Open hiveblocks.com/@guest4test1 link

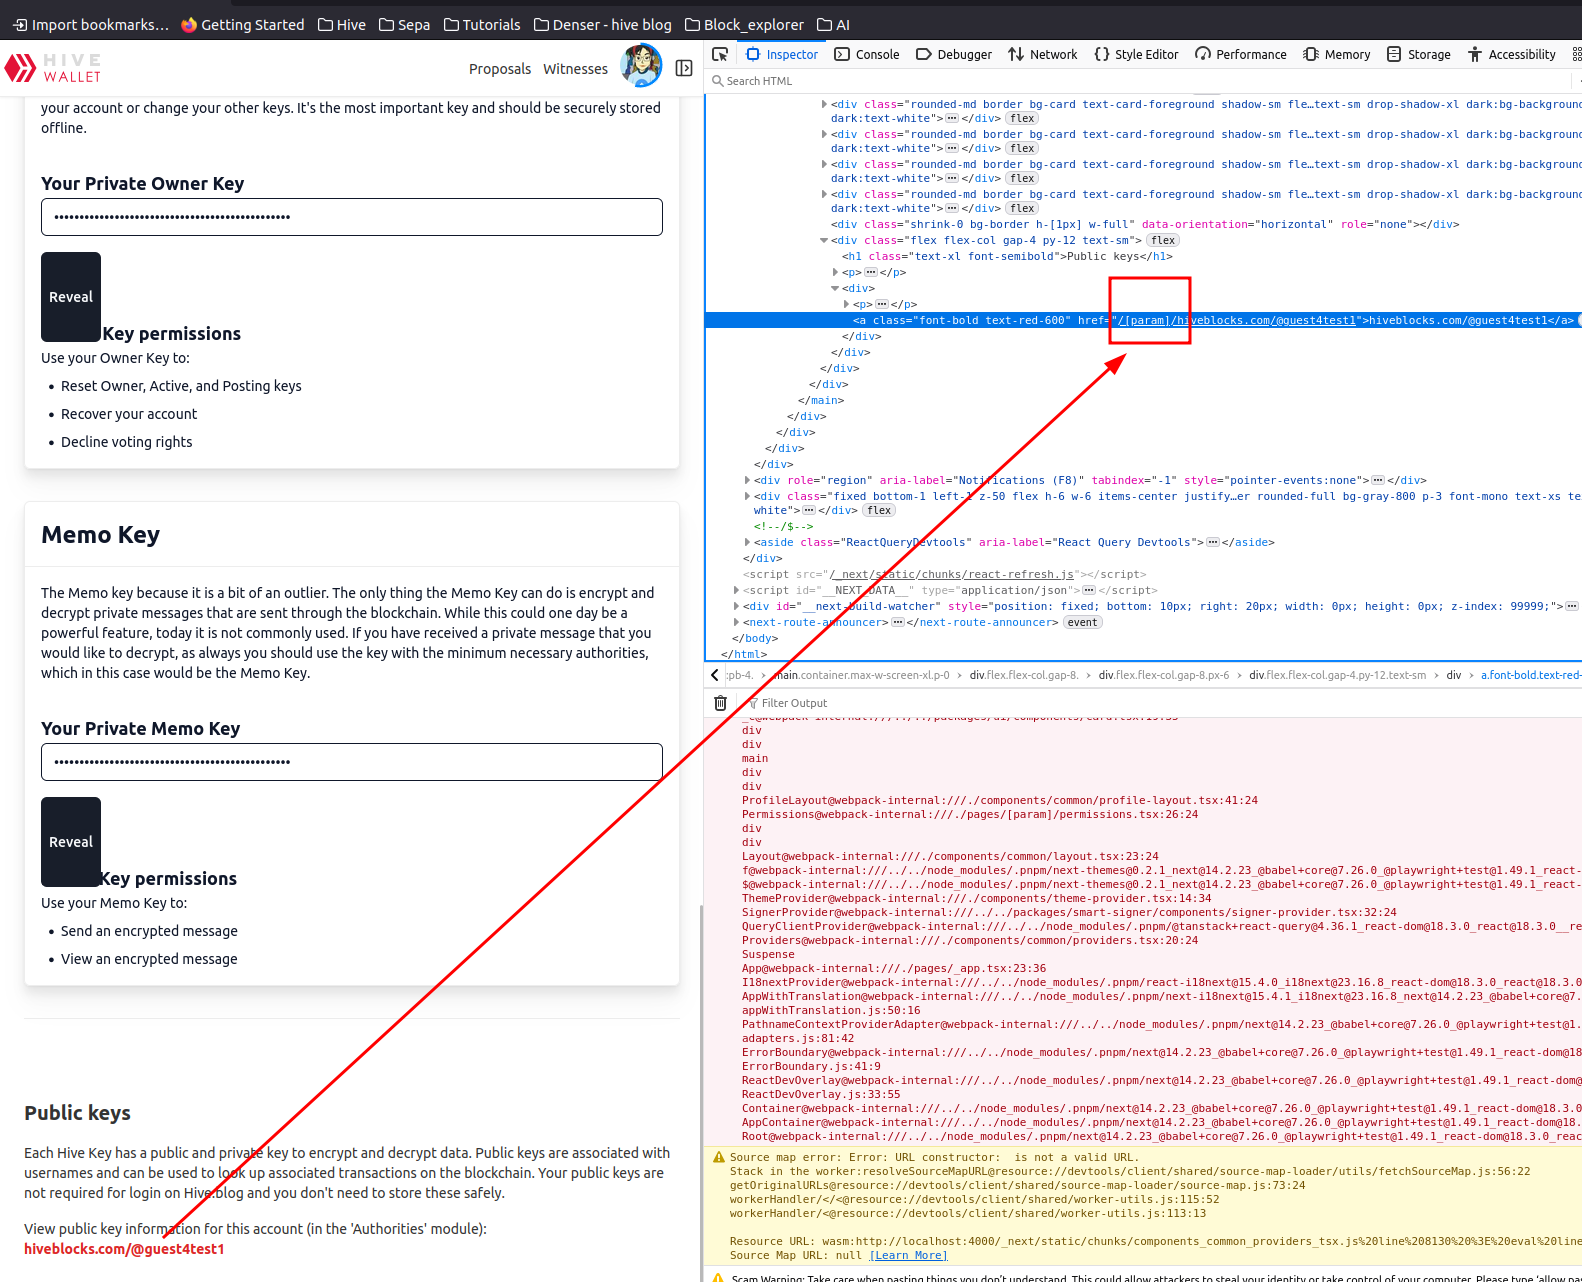(124, 1249)
